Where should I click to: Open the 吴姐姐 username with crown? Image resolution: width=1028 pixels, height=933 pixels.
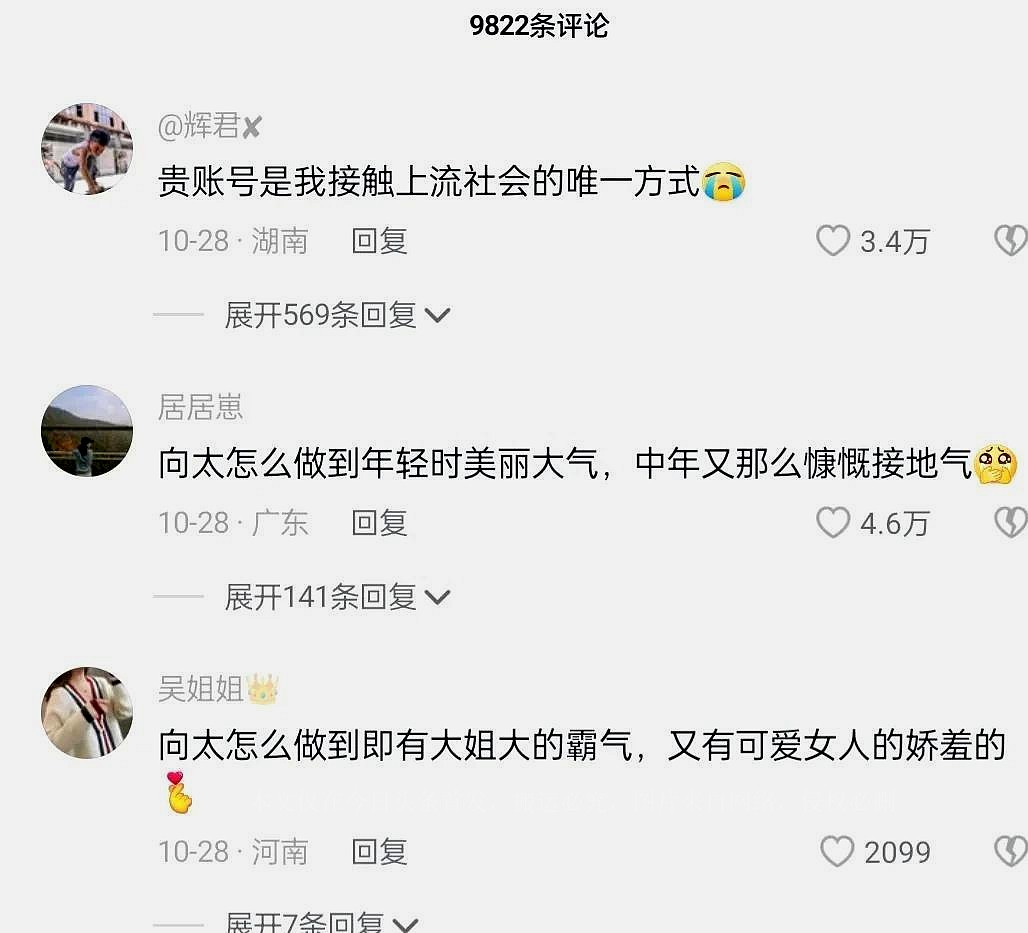click(x=219, y=689)
